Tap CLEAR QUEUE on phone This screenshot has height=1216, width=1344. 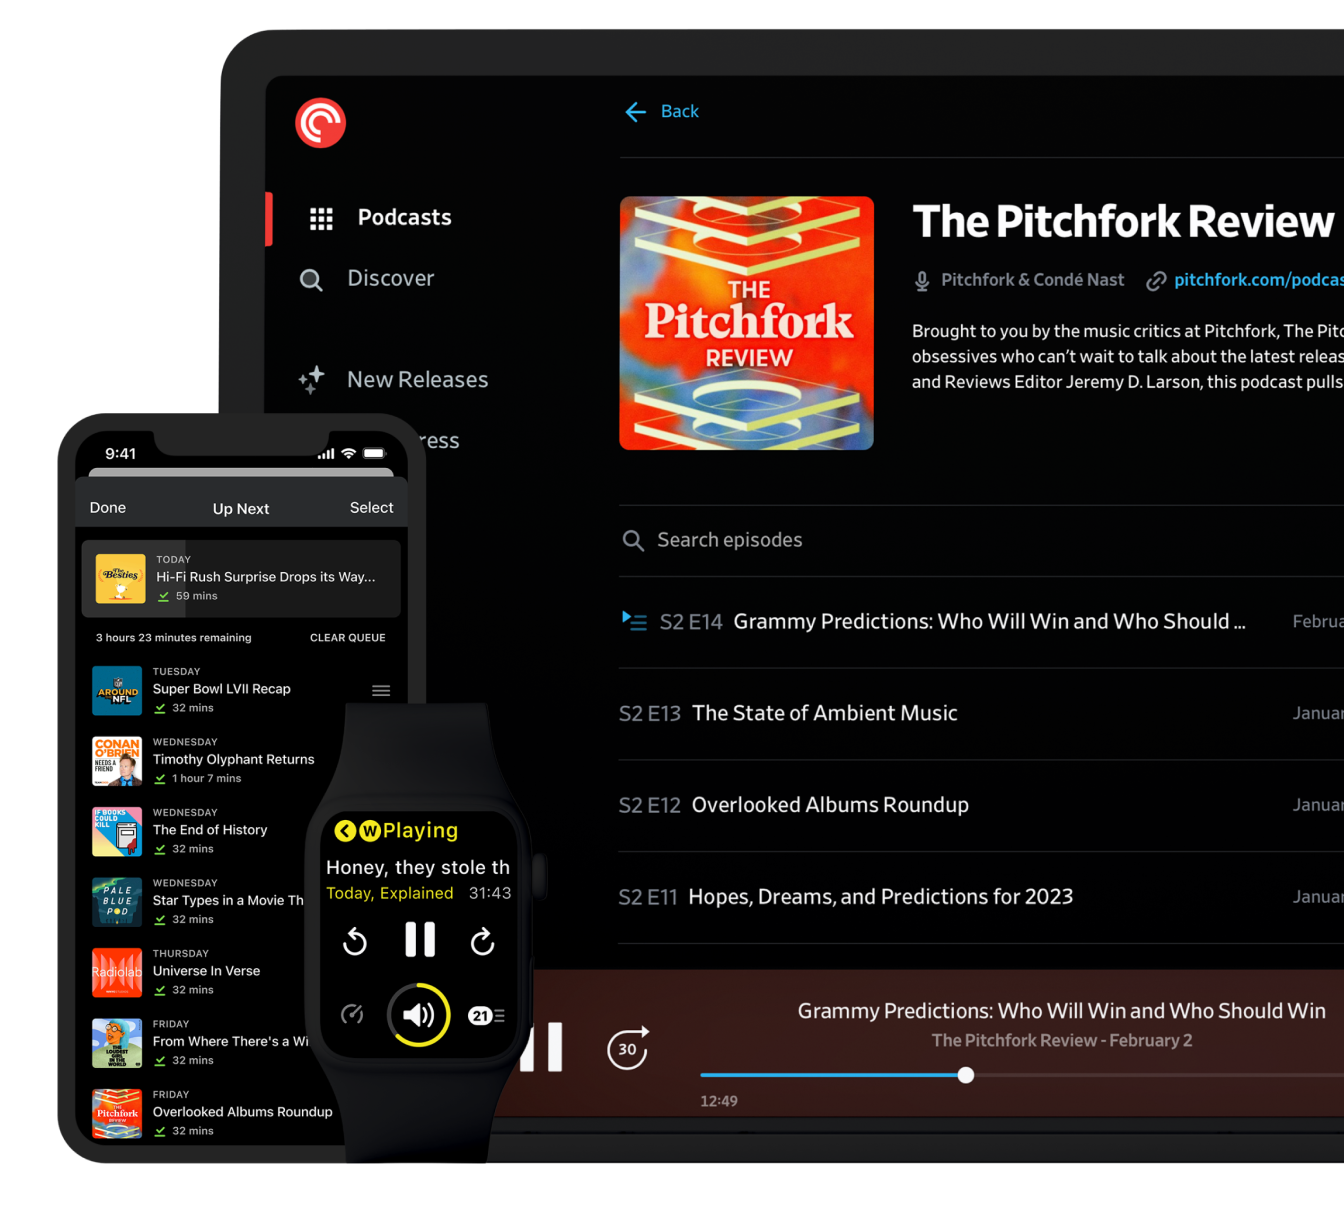pyautogui.click(x=348, y=638)
